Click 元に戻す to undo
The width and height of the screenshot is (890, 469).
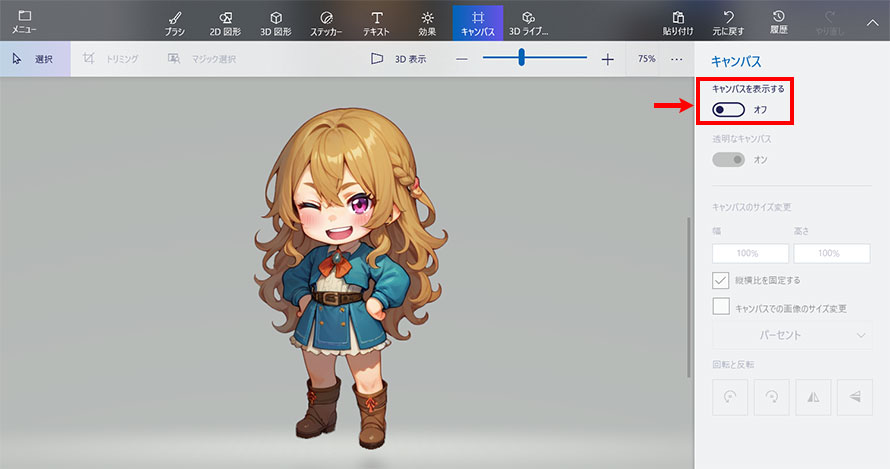(x=728, y=23)
